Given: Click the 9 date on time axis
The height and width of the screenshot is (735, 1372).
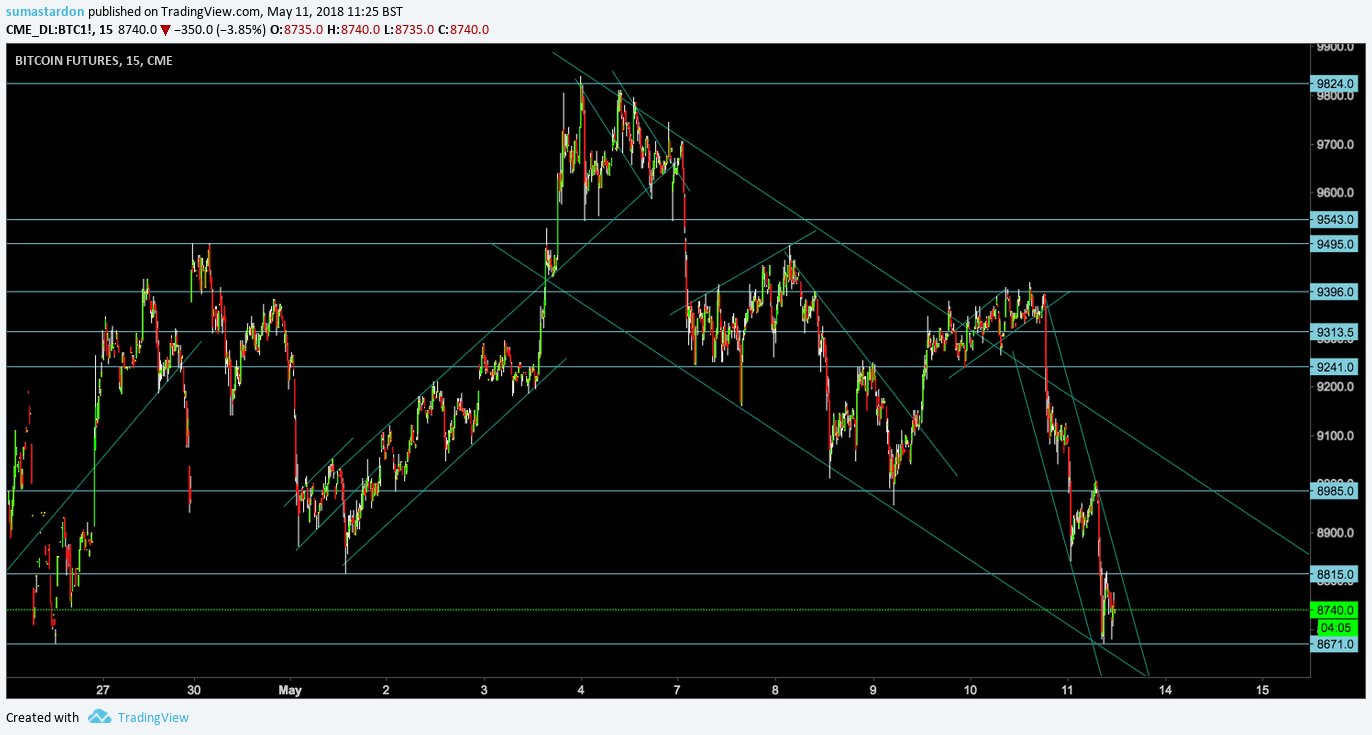Looking at the screenshot, I should (x=873, y=690).
